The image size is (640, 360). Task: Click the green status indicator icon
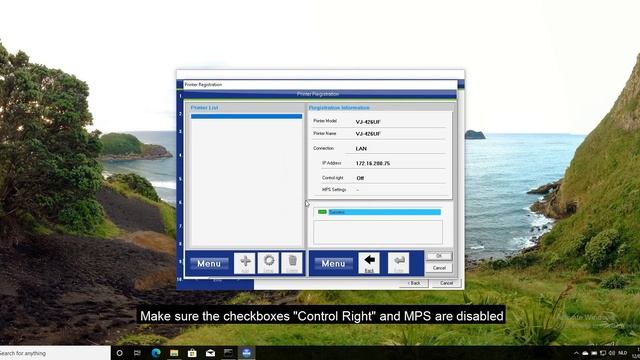[x=322, y=212]
